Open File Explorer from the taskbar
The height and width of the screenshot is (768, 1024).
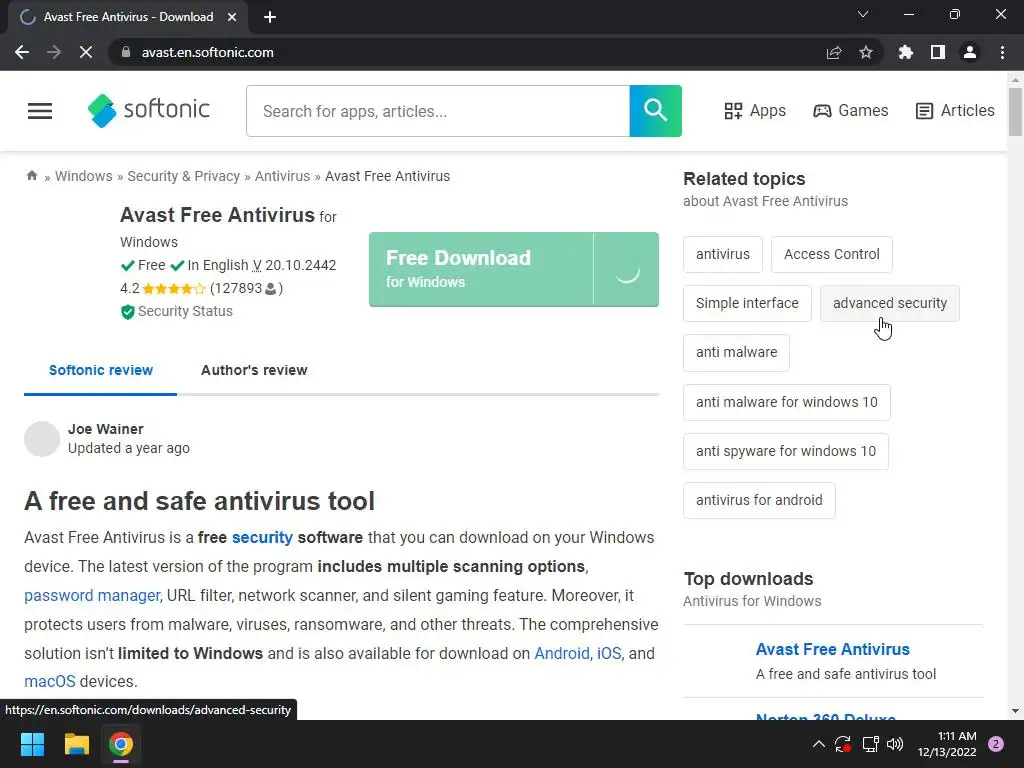tap(76, 744)
